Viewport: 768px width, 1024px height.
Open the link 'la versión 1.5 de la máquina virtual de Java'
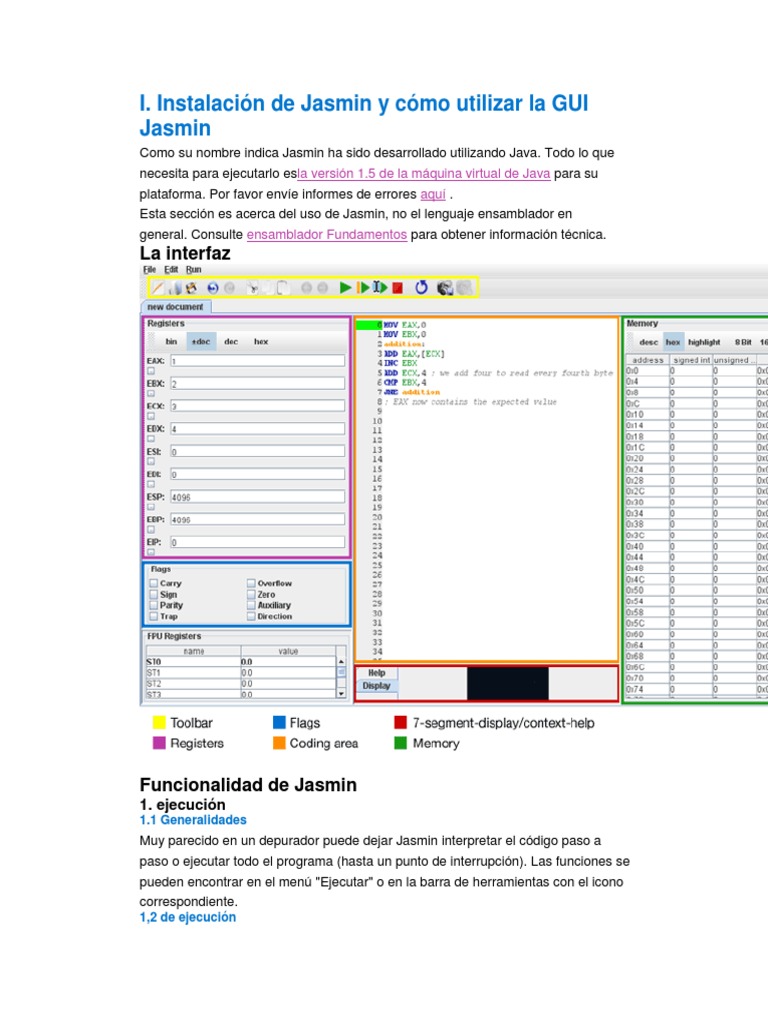[x=424, y=174]
